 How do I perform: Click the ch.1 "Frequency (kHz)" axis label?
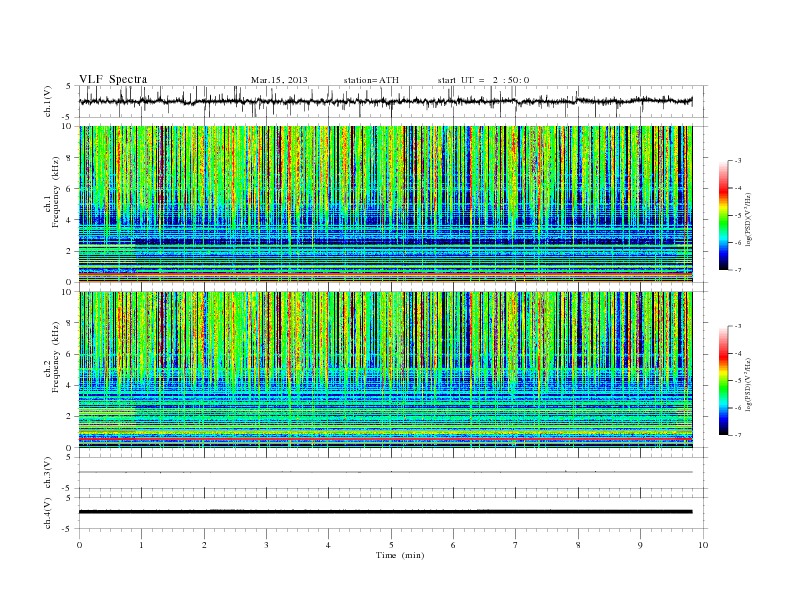[55, 192]
